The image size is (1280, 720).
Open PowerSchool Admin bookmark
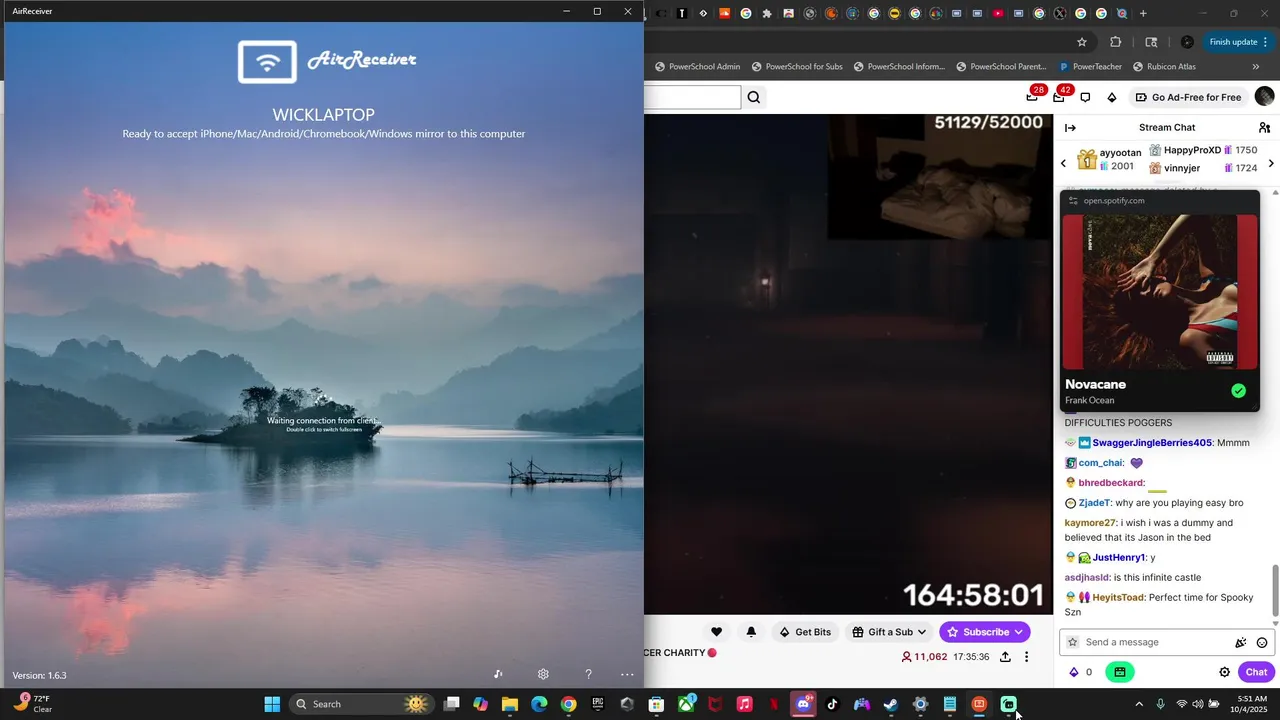click(697, 67)
